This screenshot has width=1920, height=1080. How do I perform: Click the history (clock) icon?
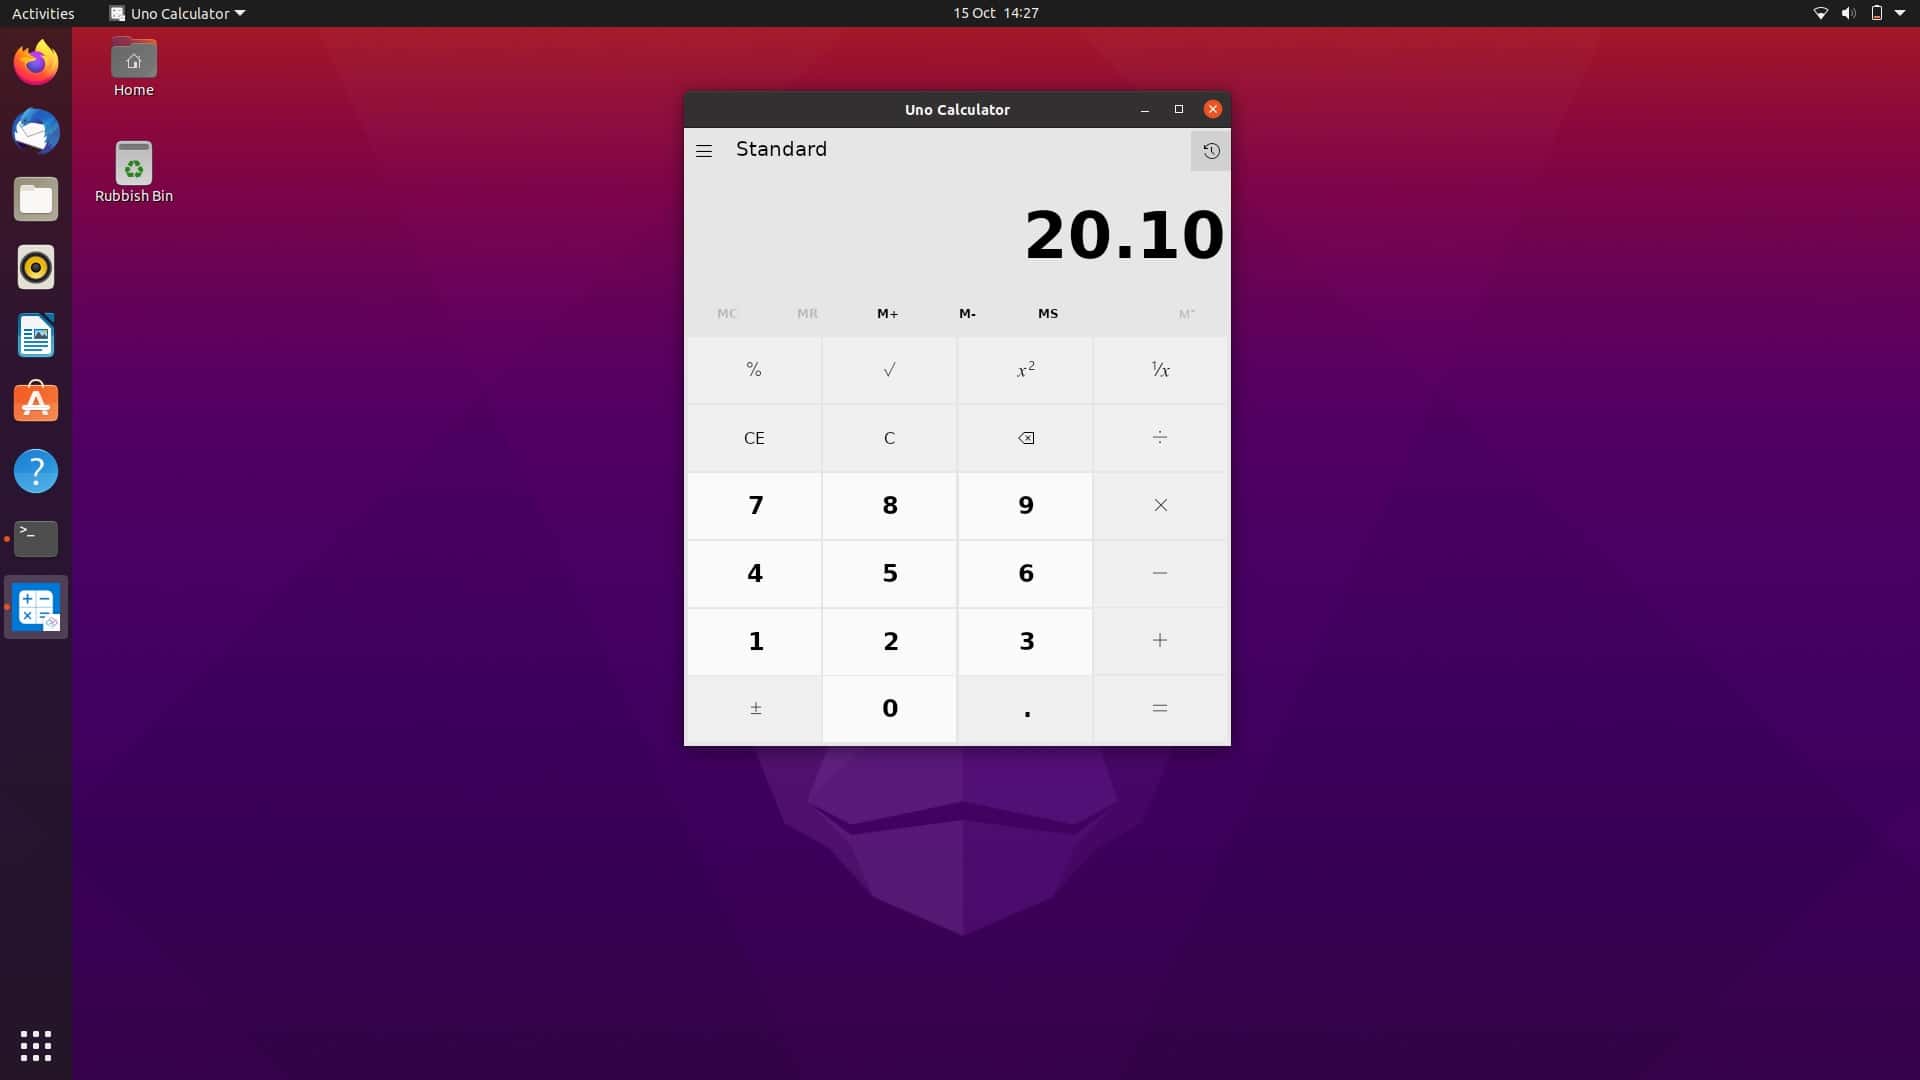pos(1209,149)
